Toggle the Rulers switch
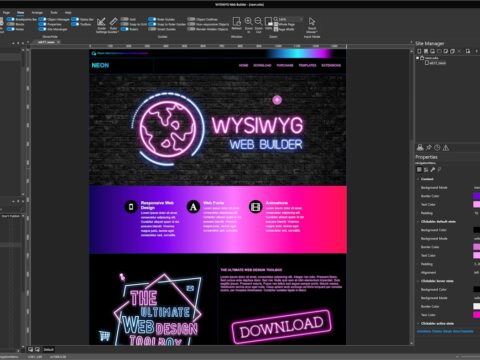 (125, 29)
